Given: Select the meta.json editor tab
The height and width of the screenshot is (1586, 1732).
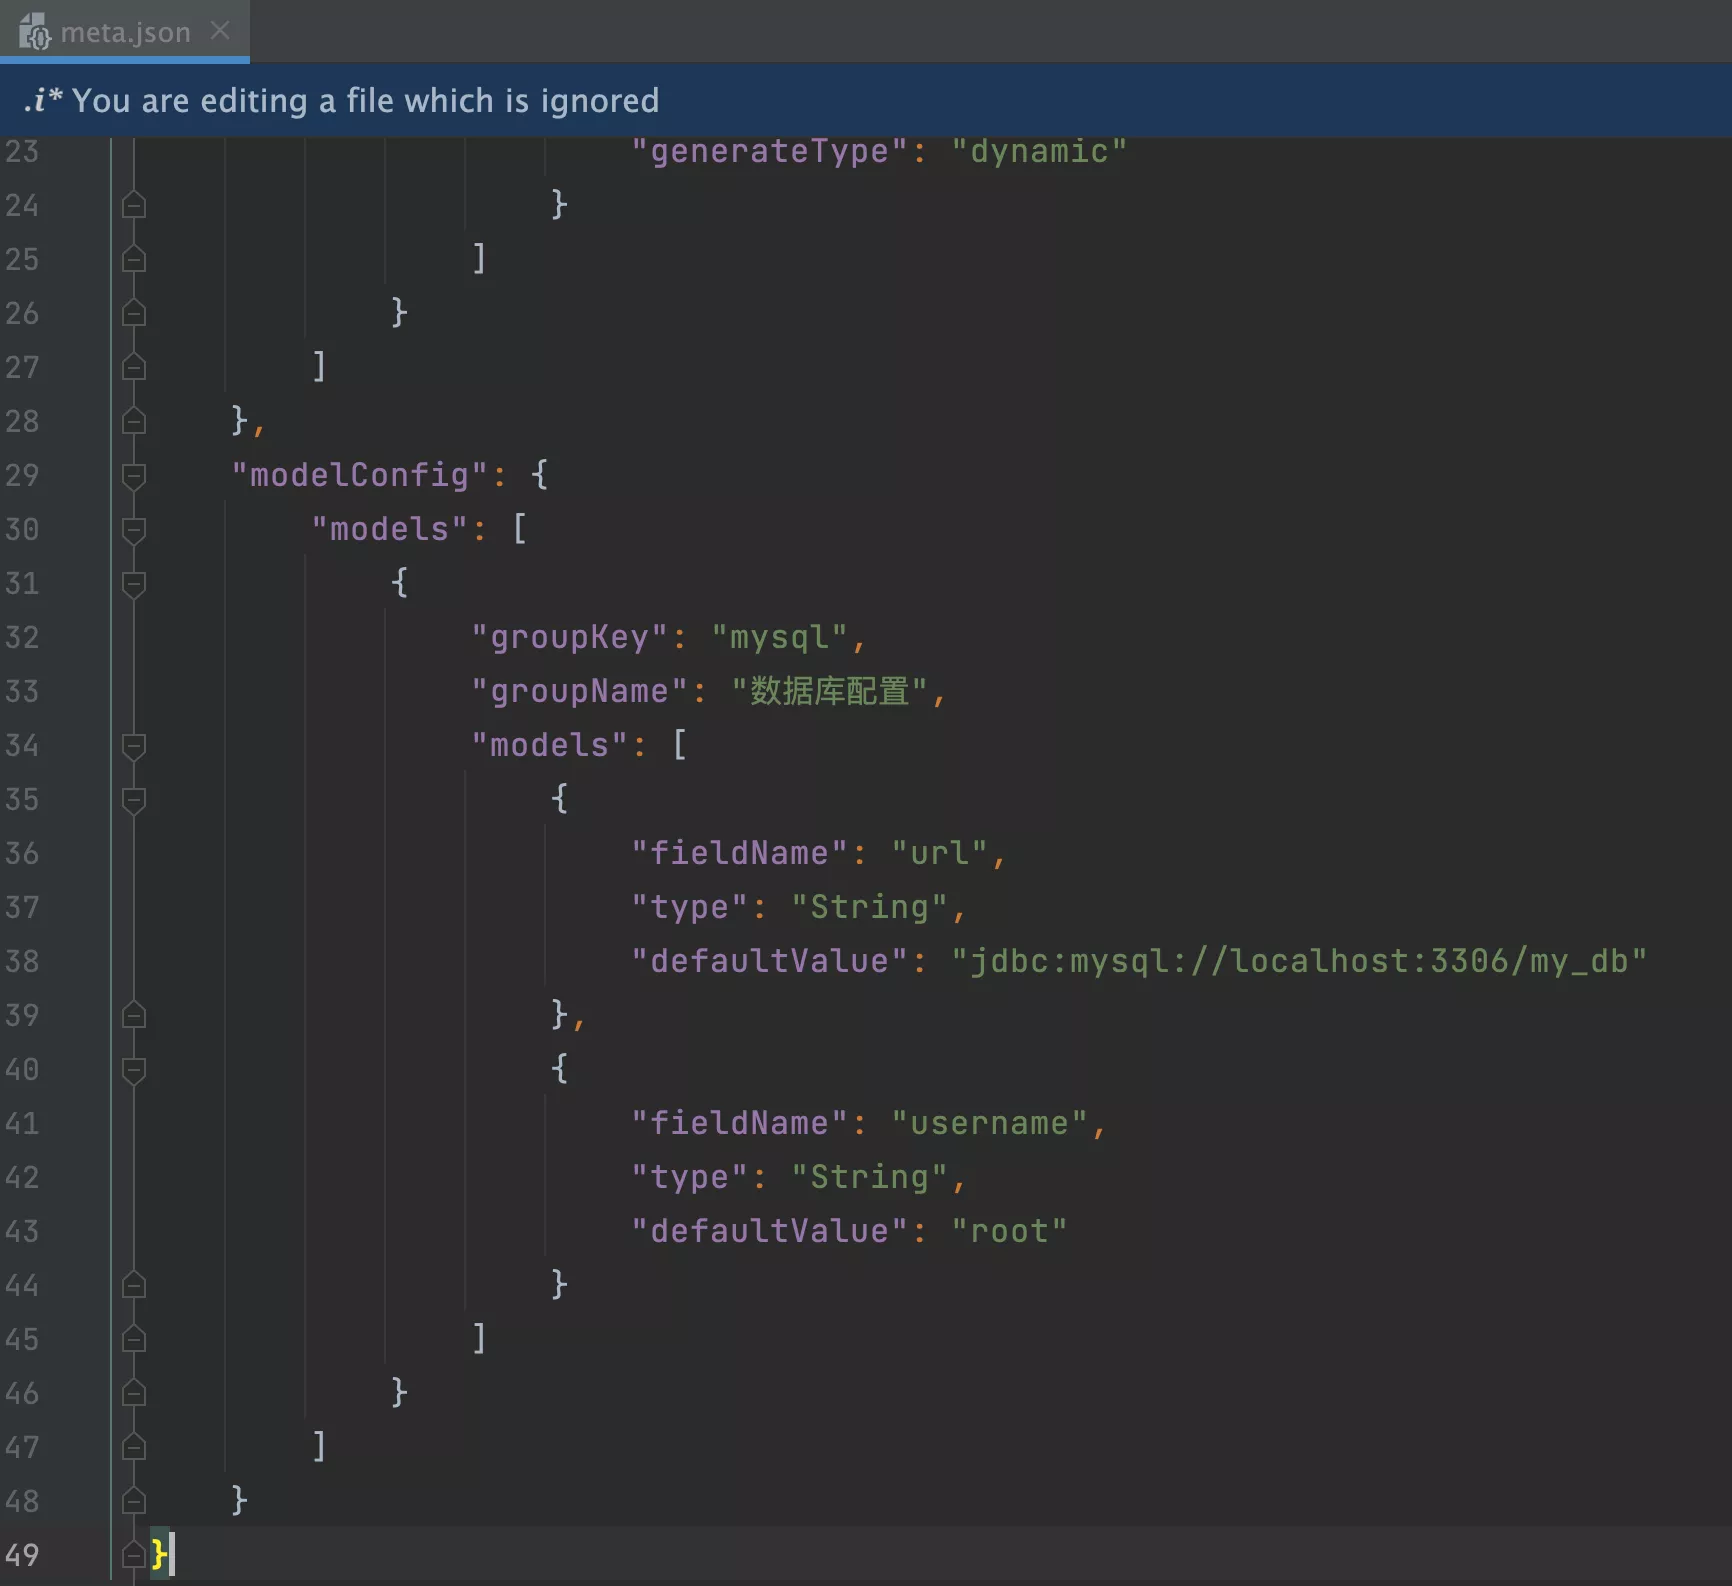Looking at the screenshot, I should 124,31.
